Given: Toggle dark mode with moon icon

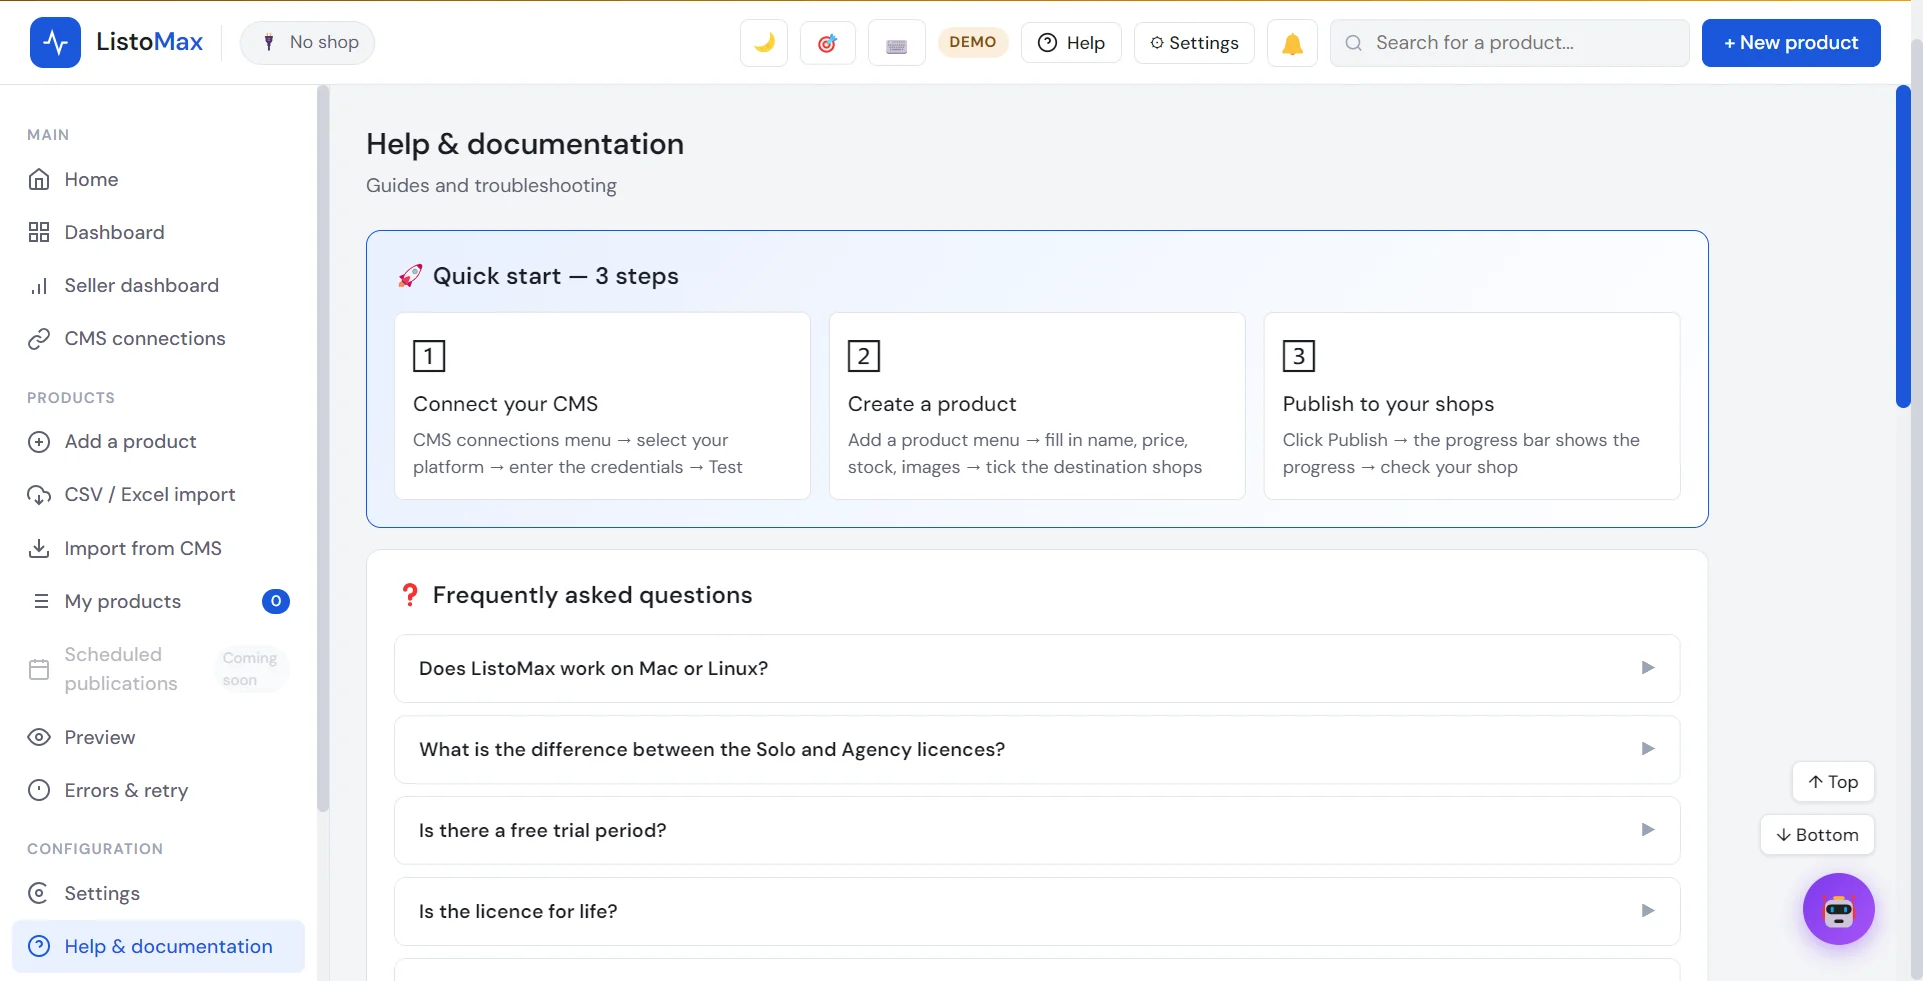Looking at the screenshot, I should 764,43.
